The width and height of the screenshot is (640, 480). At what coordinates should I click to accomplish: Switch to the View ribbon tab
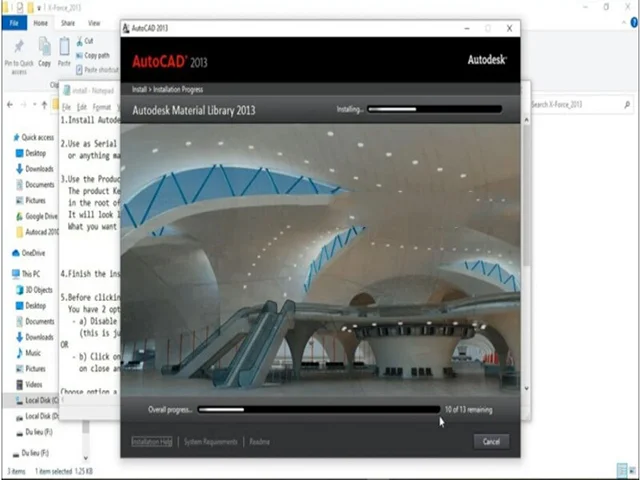coord(94,23)
